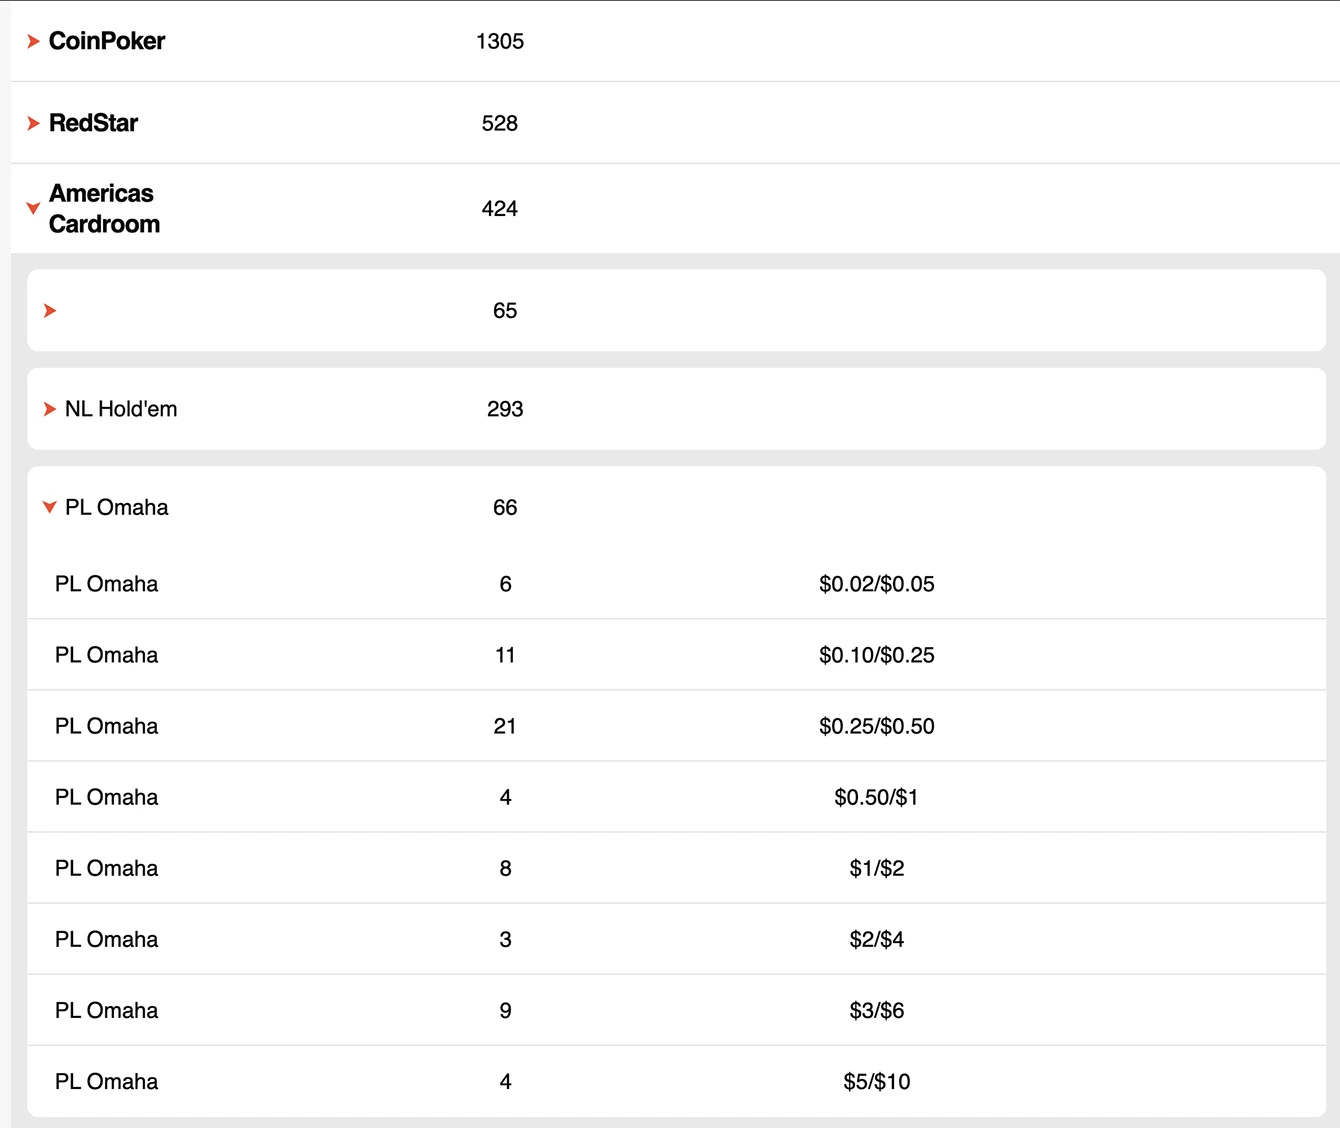This screenshot has width=1340, height=1128.
Task: Expand the CoinPoker row arrow
Action: [33, 41]
